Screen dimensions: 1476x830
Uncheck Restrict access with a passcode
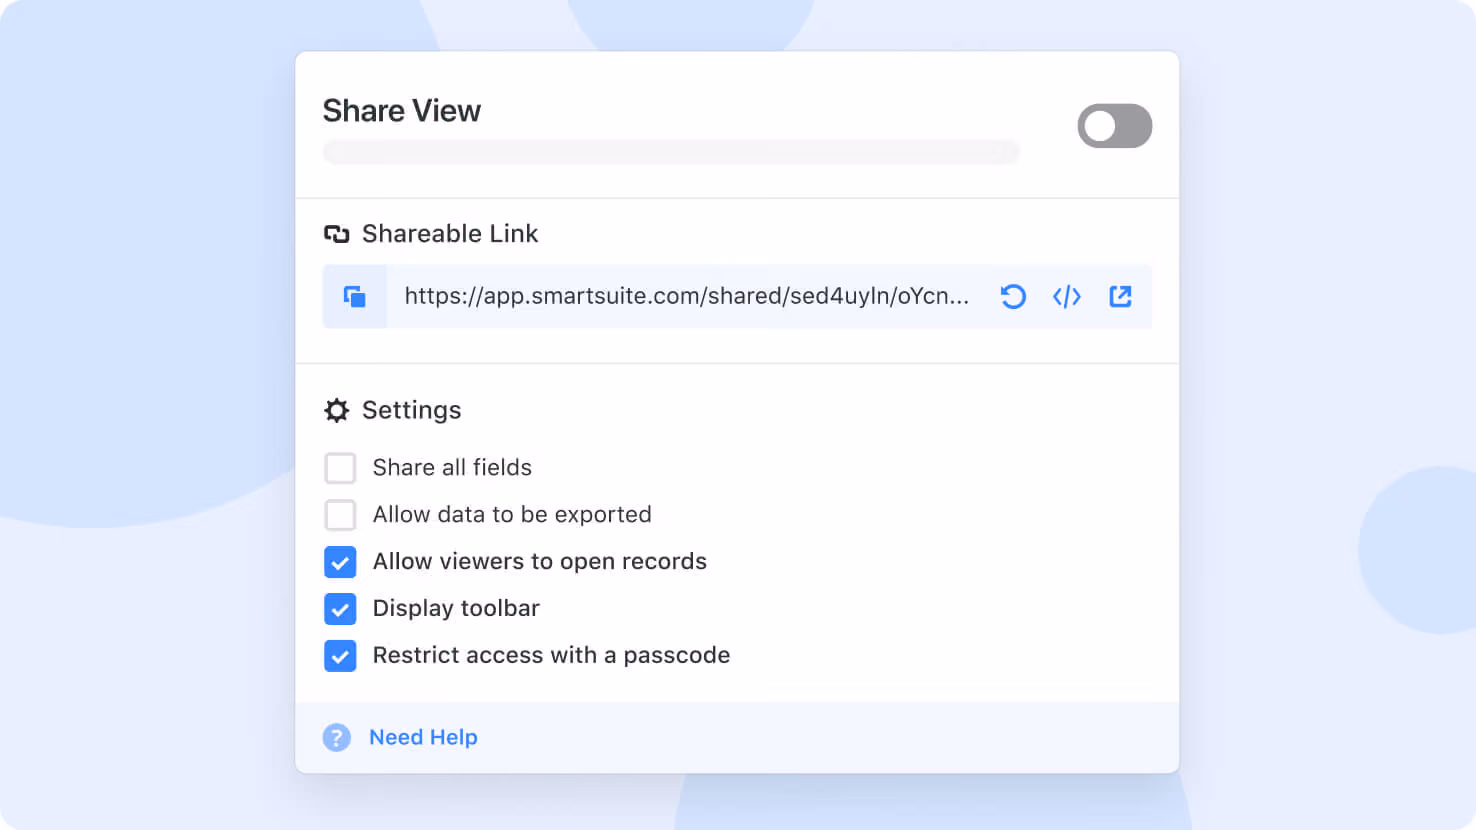(x=340, y=656)
